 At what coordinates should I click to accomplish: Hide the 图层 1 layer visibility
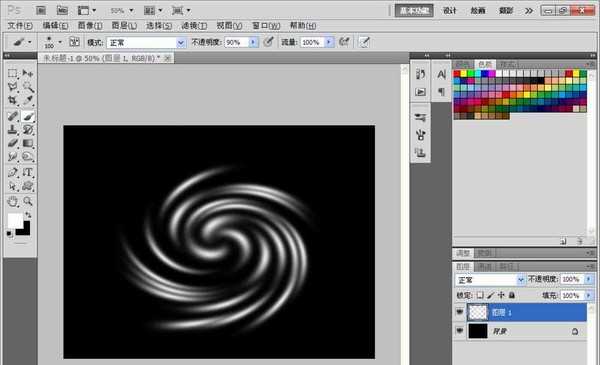click(x=460, y=313)
